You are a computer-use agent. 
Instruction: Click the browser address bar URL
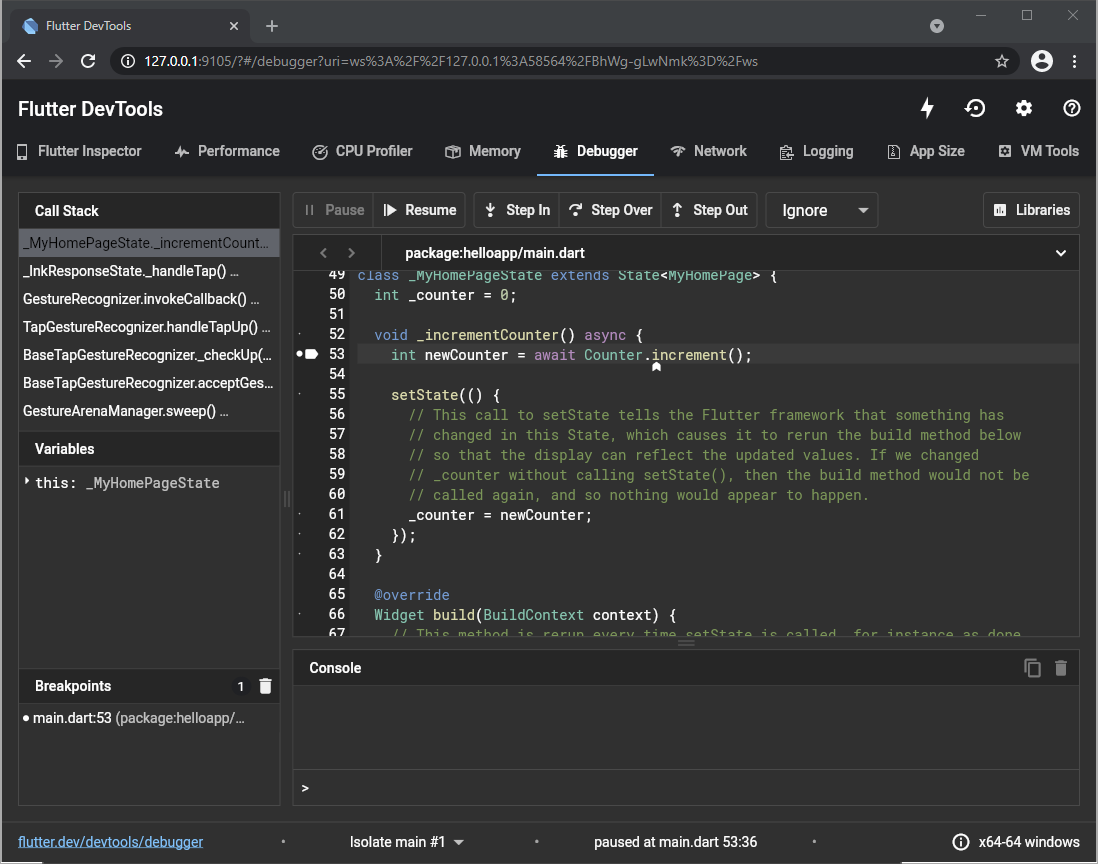tap(451, 61)
